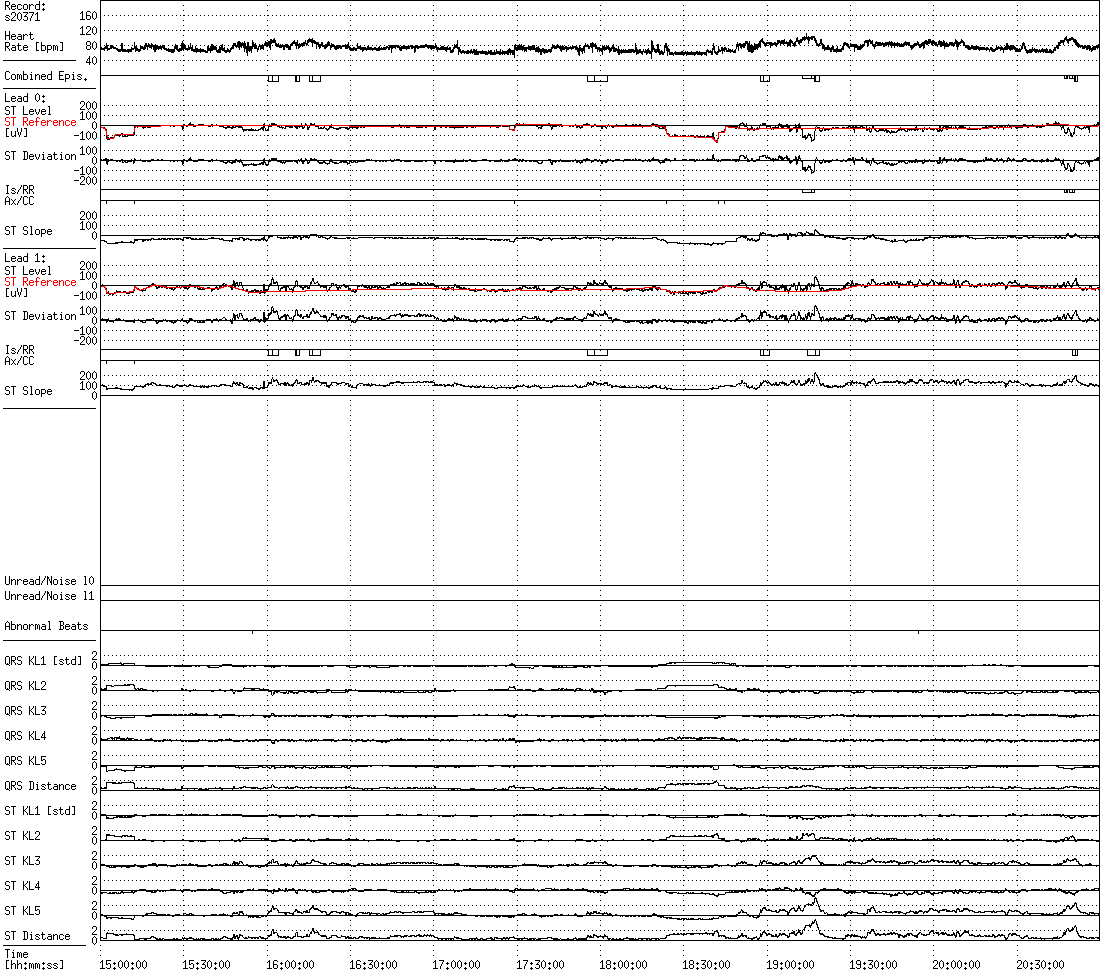Click the Abnormal Beats row label

(x=46, y=626)
